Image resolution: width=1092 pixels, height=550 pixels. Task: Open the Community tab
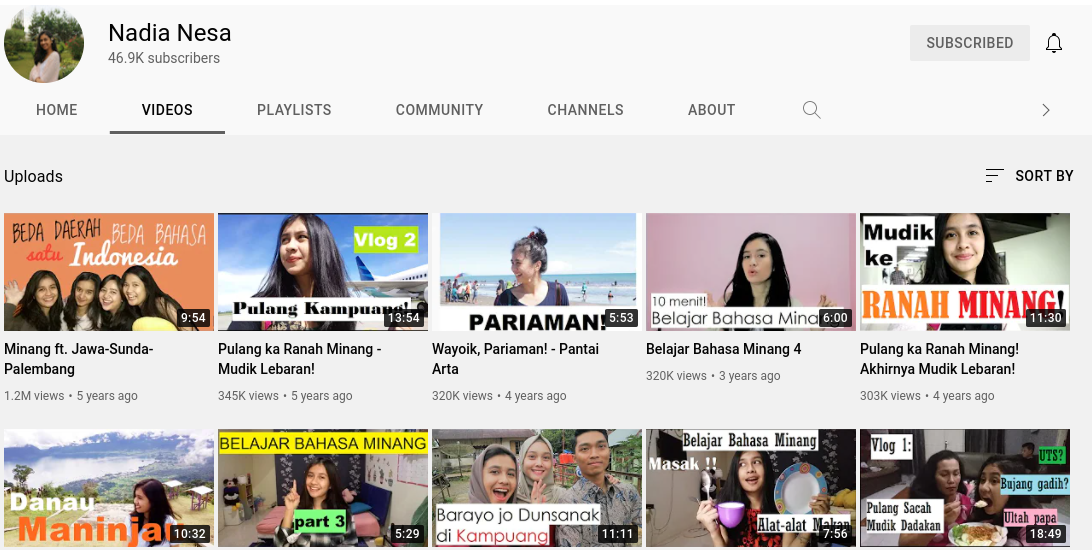[x=439, y=110]
